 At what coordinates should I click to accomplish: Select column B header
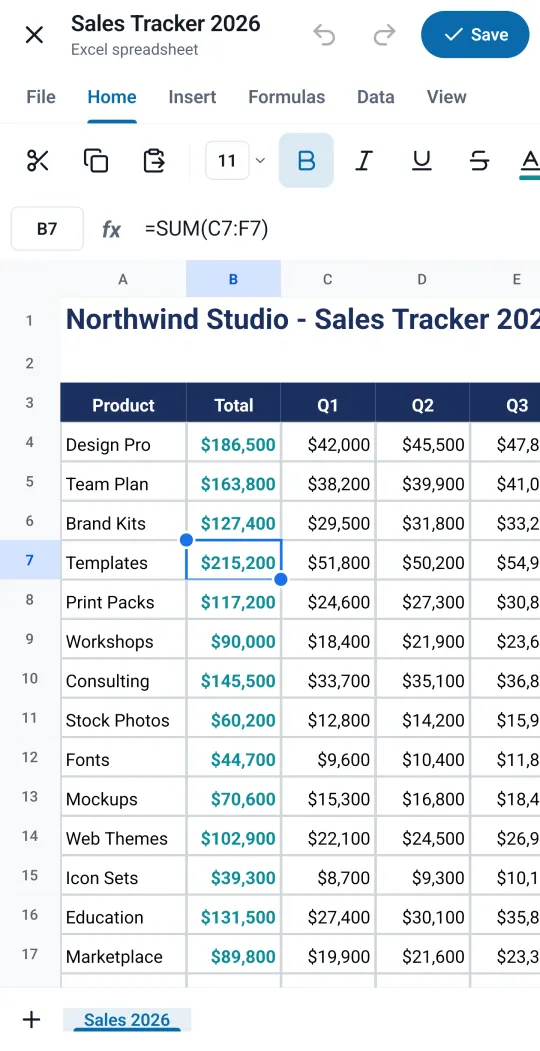point(233,279)
